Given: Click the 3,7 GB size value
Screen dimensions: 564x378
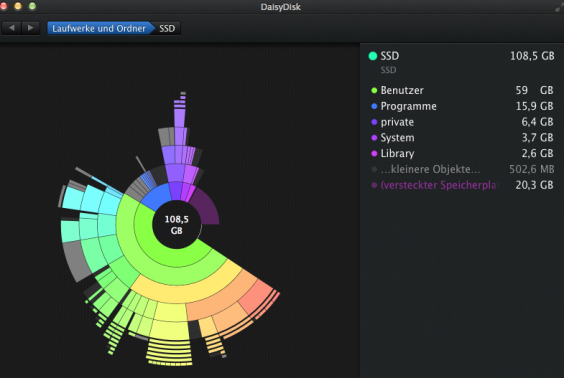Looking at the screenshot, I should click(x=537, y=138).
